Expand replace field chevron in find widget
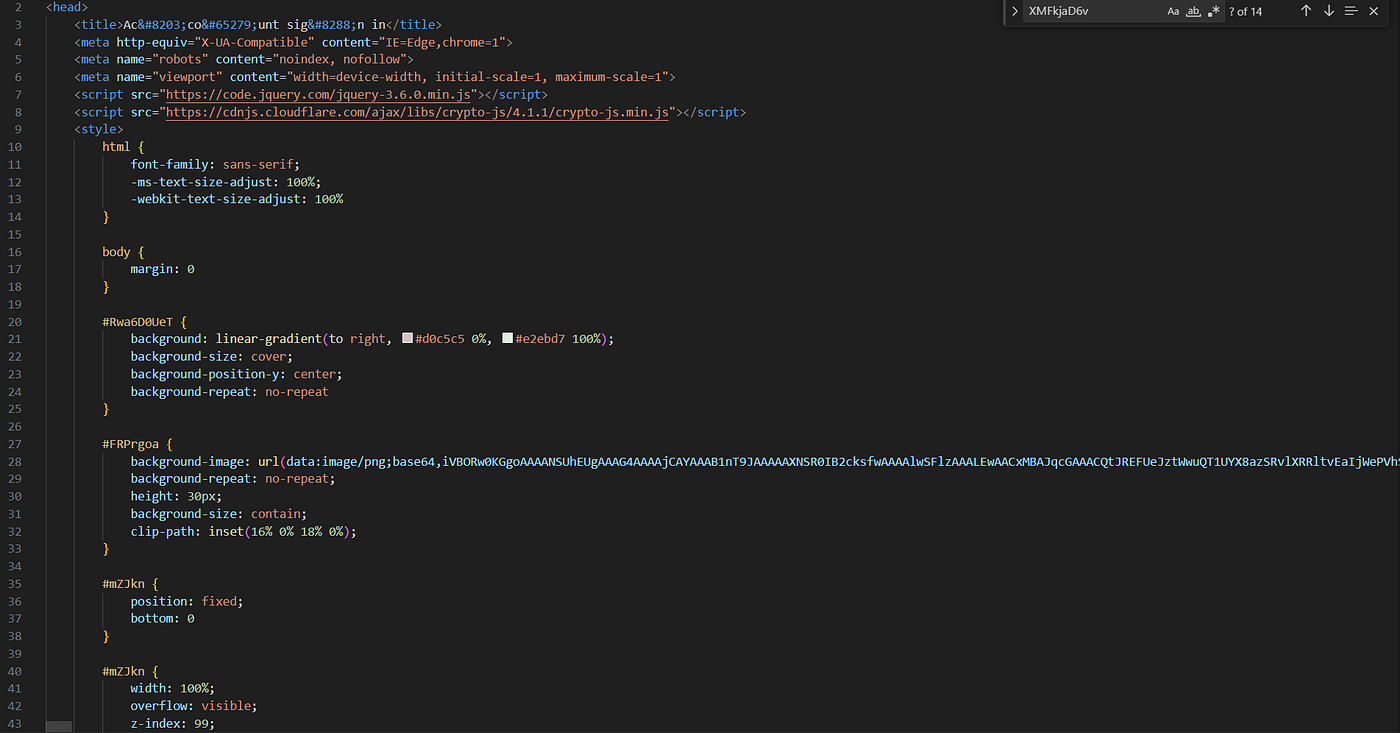Image resolution: width=1400 pixels, height=733 pixels. click(1014, 11)
